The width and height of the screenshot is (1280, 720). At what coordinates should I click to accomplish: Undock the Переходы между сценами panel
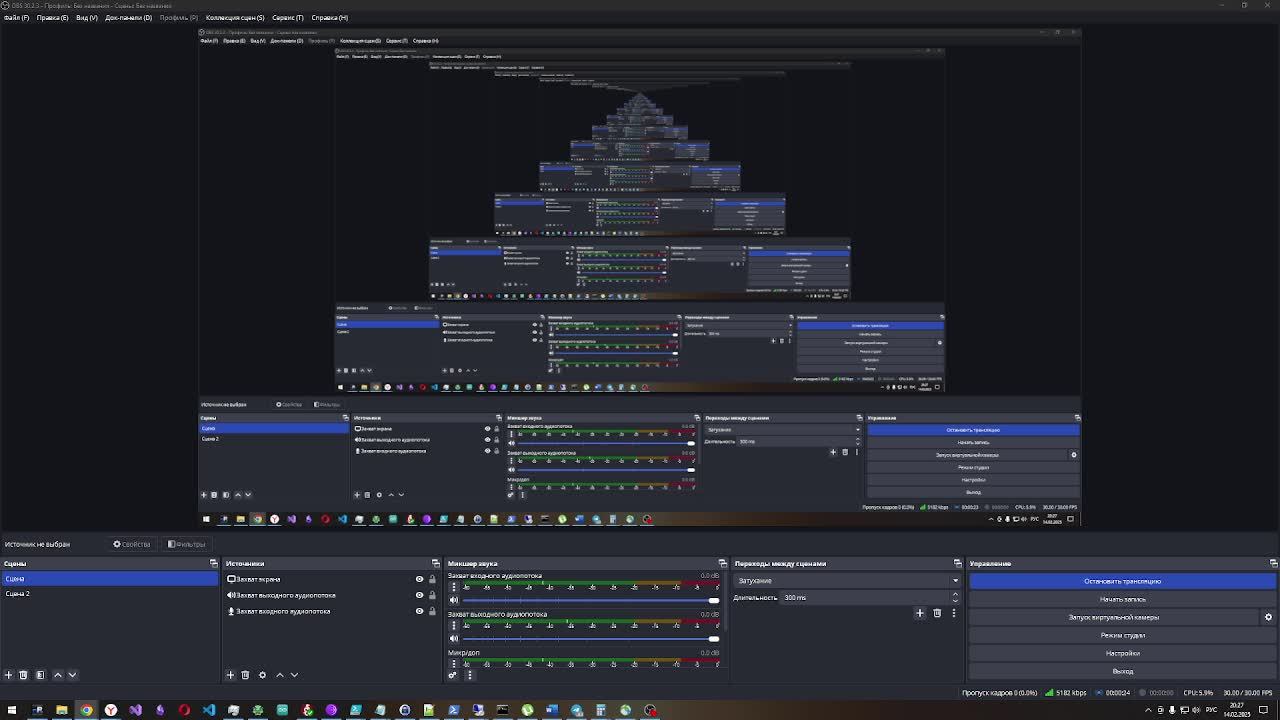tap(957, 563)
